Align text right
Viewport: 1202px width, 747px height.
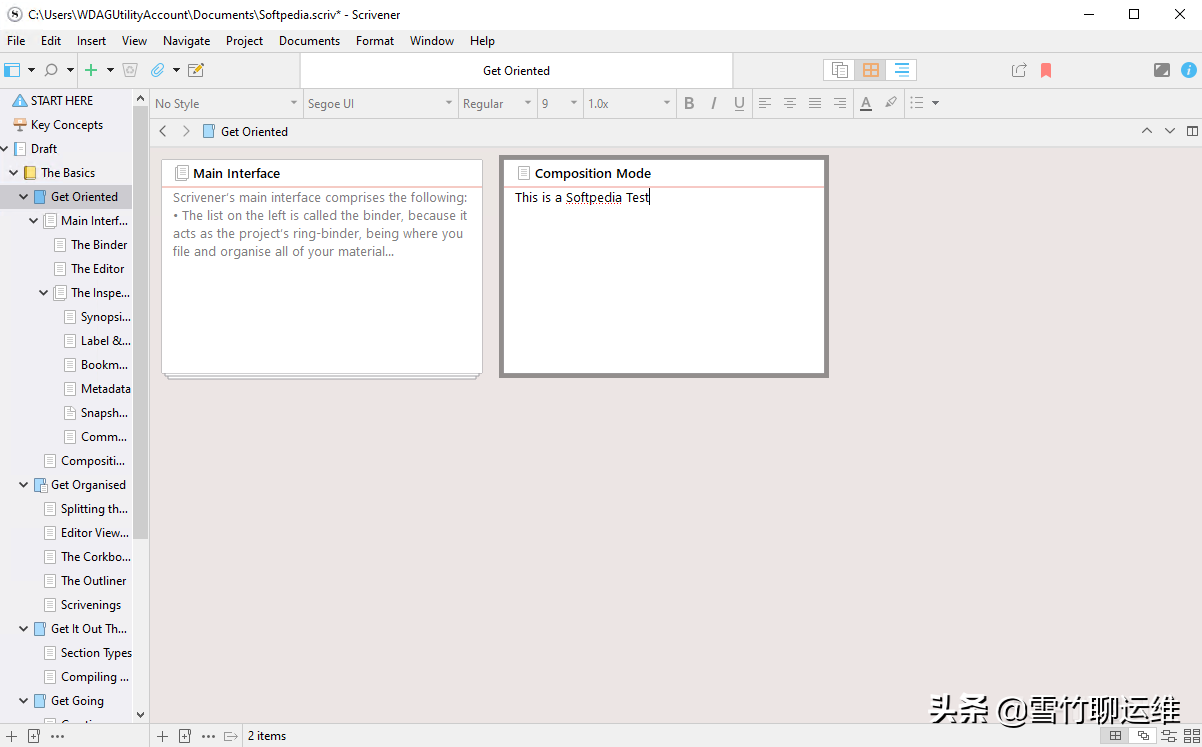tap(840, 103)
